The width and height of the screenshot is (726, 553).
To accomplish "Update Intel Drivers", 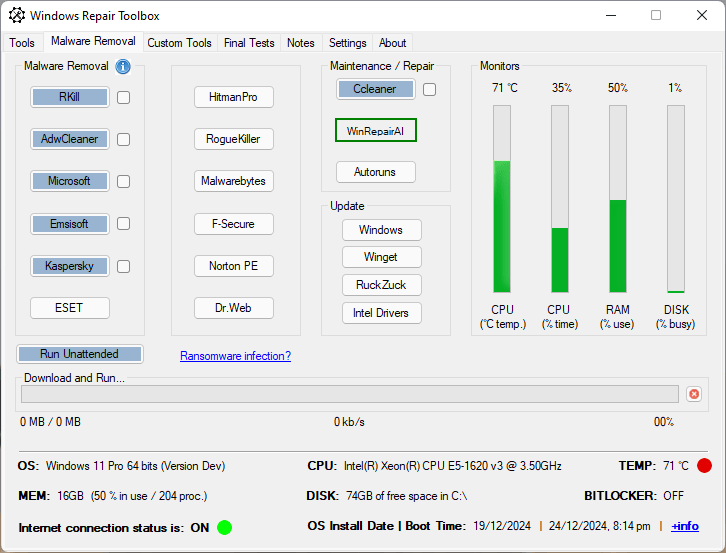I will click(x=382, y=313).
